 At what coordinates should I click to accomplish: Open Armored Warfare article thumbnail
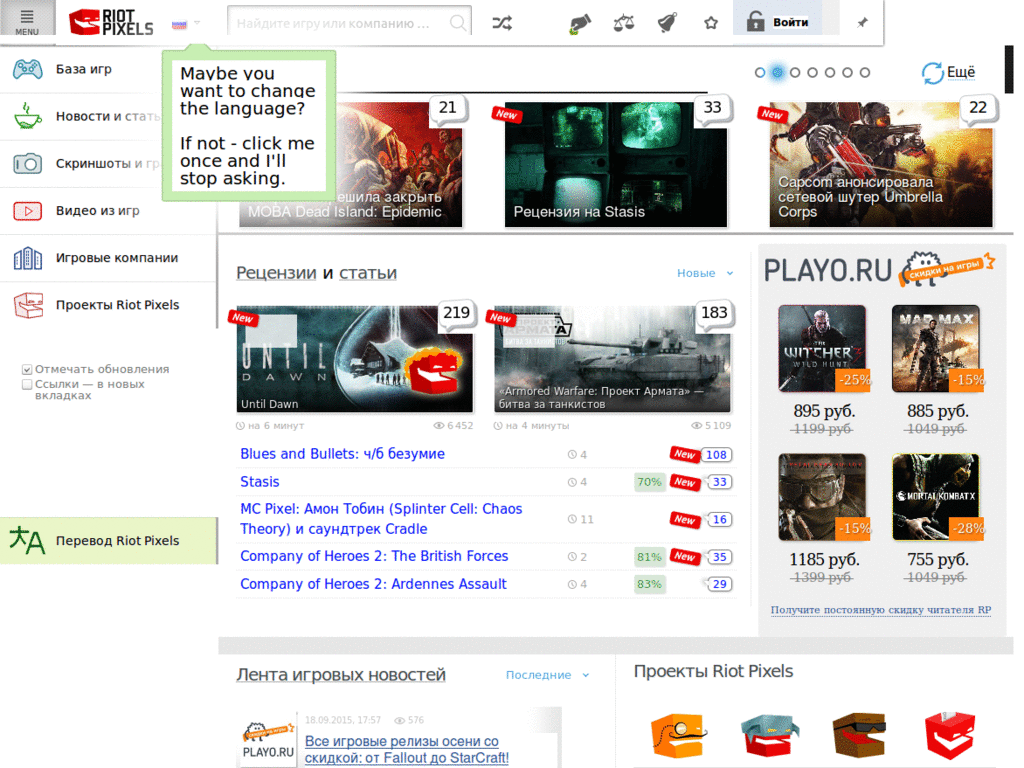point(613,359)
